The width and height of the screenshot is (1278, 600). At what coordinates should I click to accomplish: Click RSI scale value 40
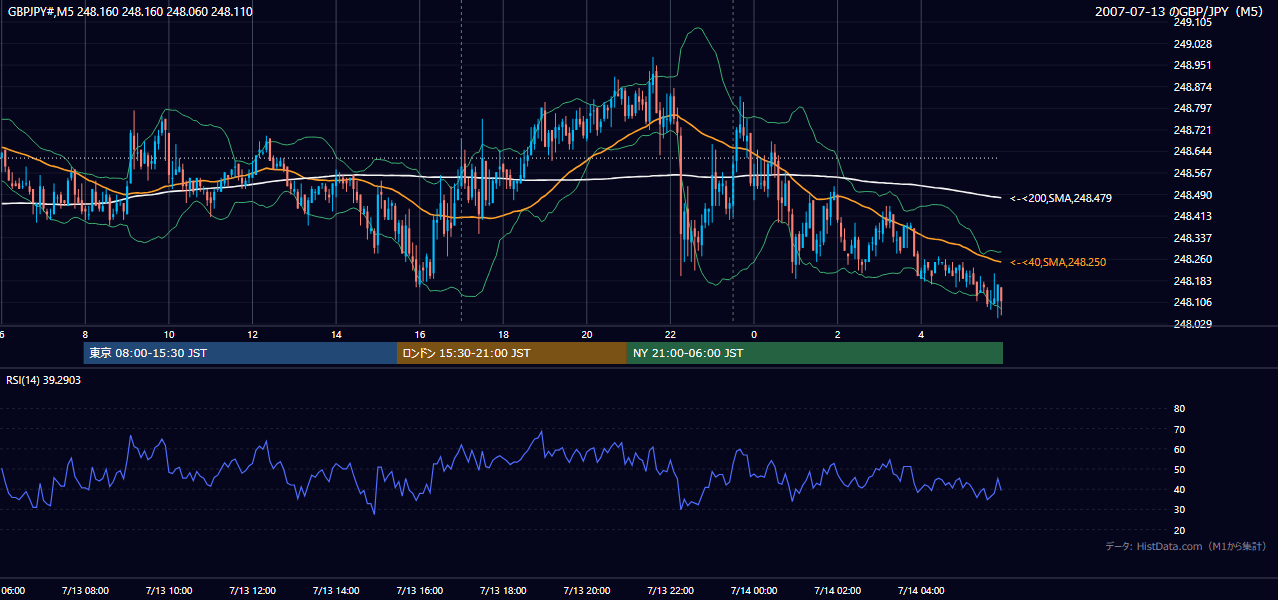pos(1179,489)
